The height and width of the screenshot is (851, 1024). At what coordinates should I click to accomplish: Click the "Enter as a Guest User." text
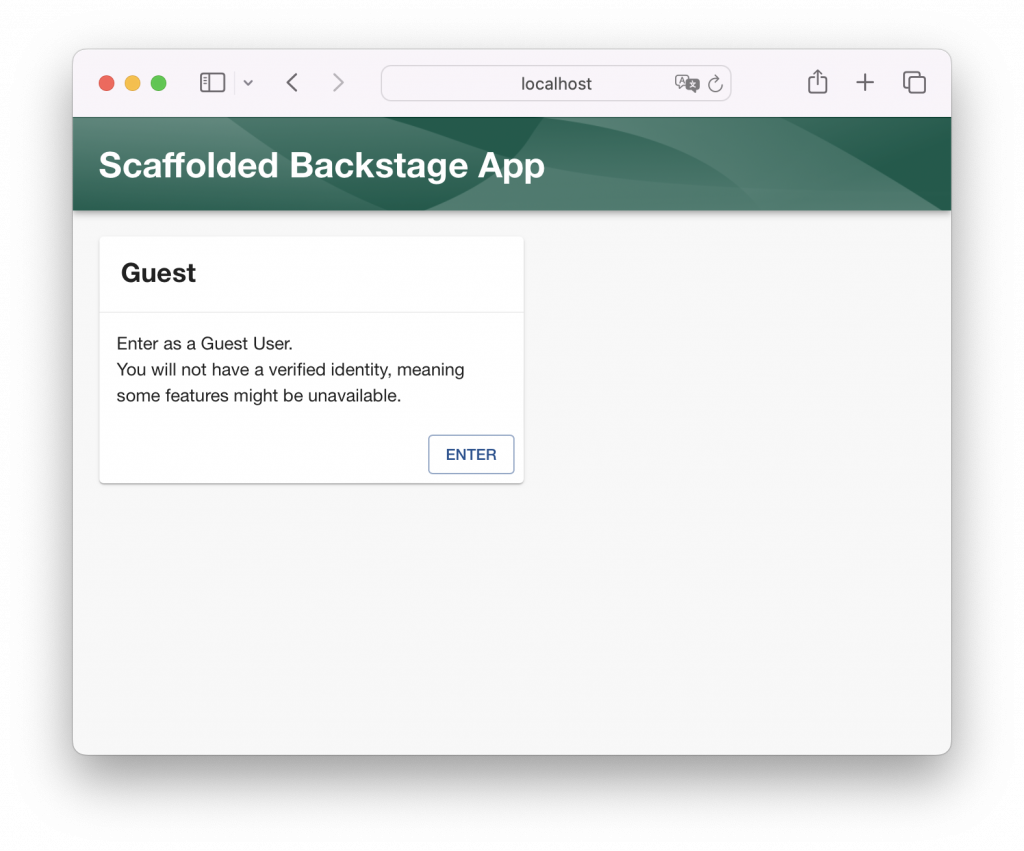[x=204, y=344]
